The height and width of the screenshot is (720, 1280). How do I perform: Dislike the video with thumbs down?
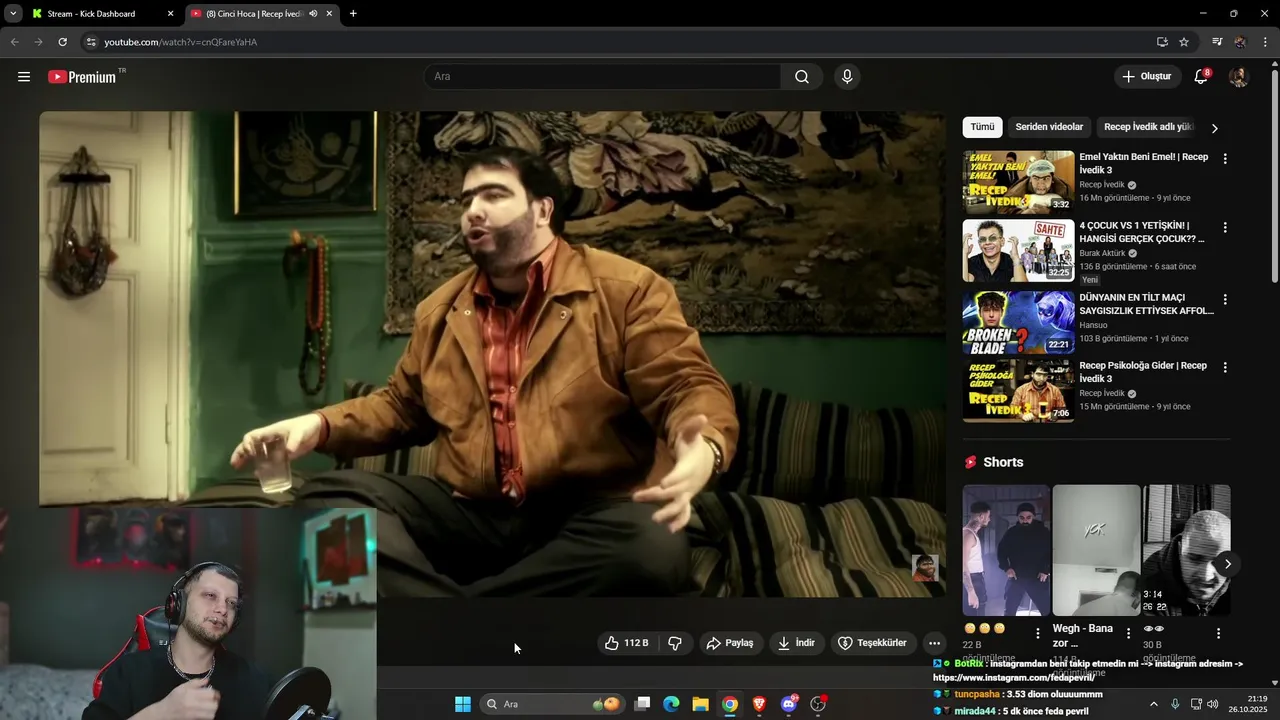pyautogui.click(x=675, y=643)
